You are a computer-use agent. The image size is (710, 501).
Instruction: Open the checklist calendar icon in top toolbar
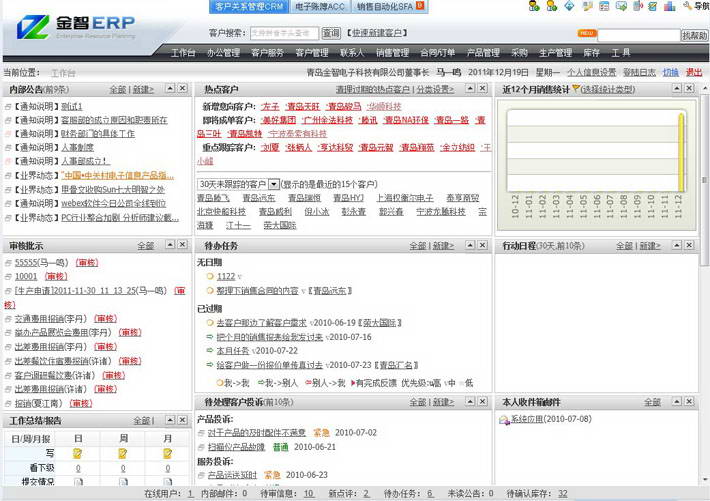(604, 6)
